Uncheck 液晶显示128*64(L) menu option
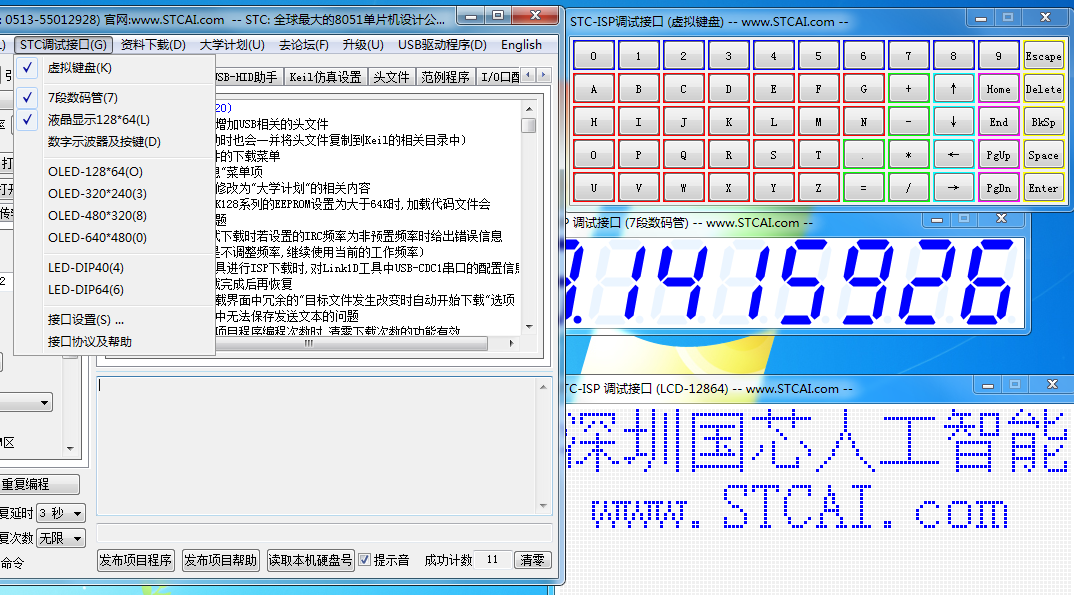The image size is (1074, 595). click(114, 120)
